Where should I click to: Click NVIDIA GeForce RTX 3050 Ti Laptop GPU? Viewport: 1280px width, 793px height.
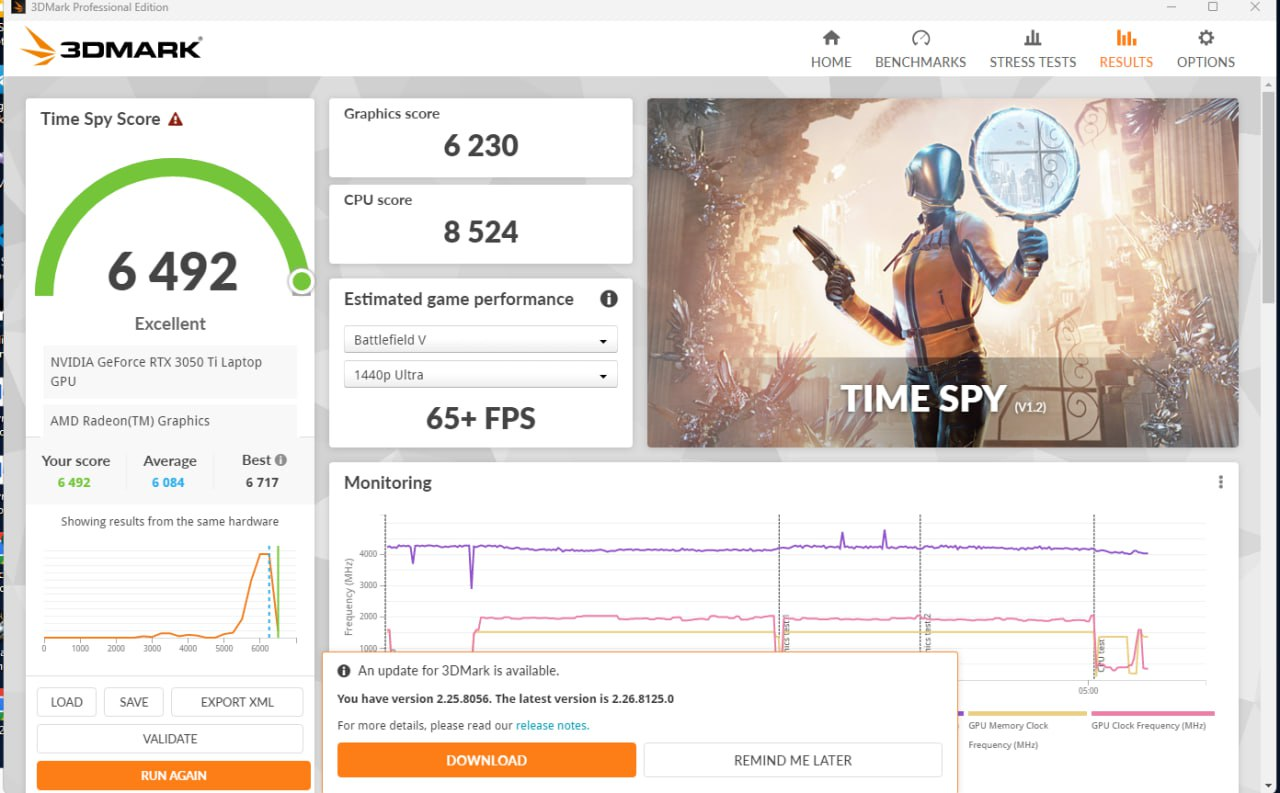pyautogui.click(x=171, y=371)
